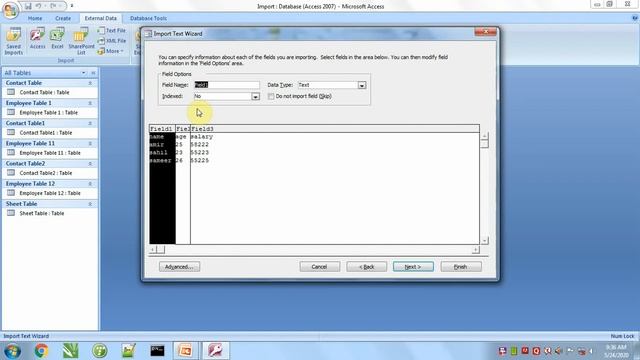The width and height of the screenshot is (640, 360).
Task: Switch to the Home ribbon tab
Action: tap(35, 18)
